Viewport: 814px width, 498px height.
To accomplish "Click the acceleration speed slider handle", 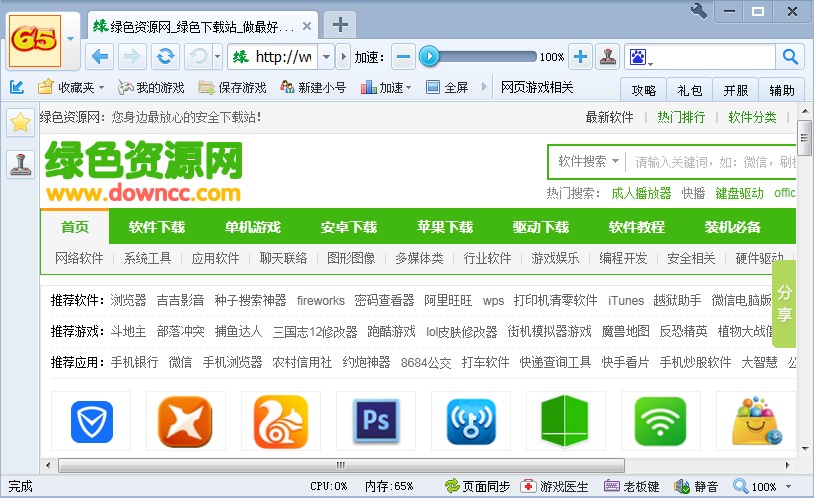I will [x=429, y=56].
